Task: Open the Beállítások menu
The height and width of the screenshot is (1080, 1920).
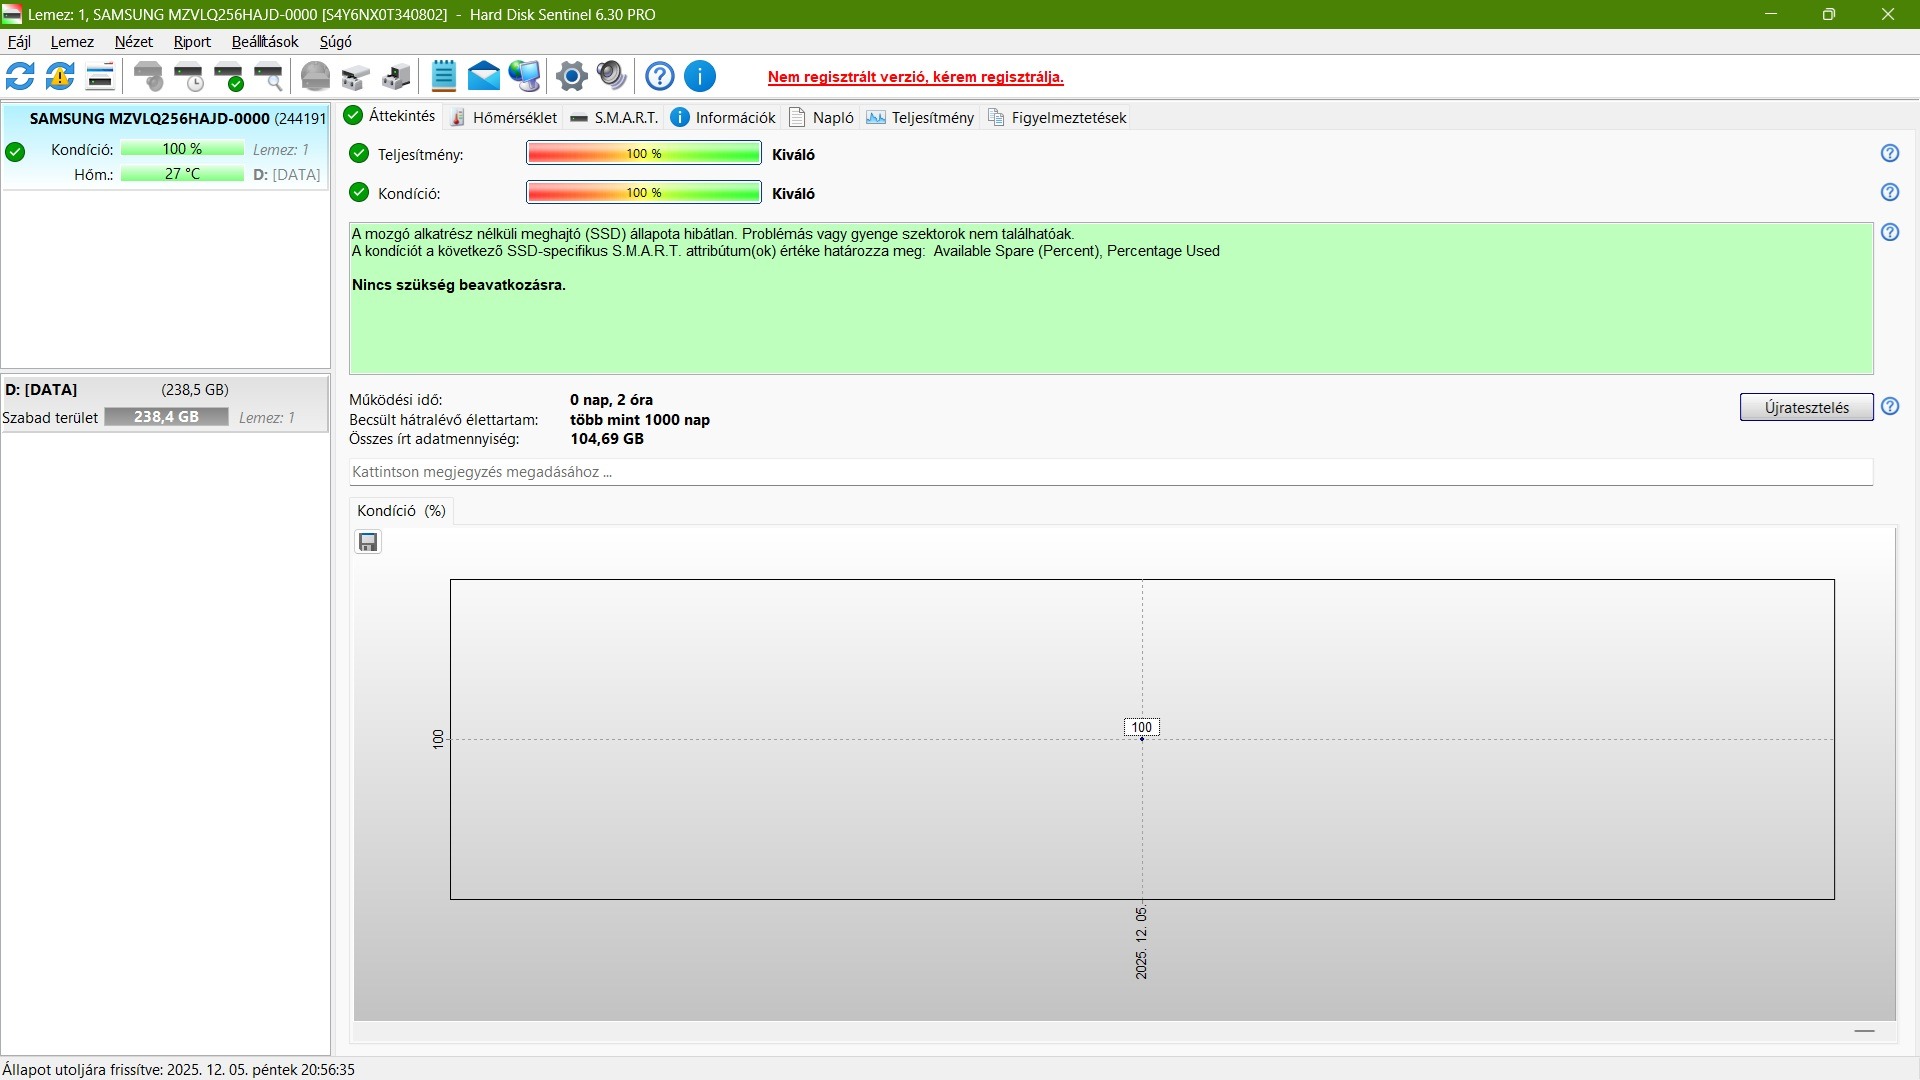Action: [265, 42]
